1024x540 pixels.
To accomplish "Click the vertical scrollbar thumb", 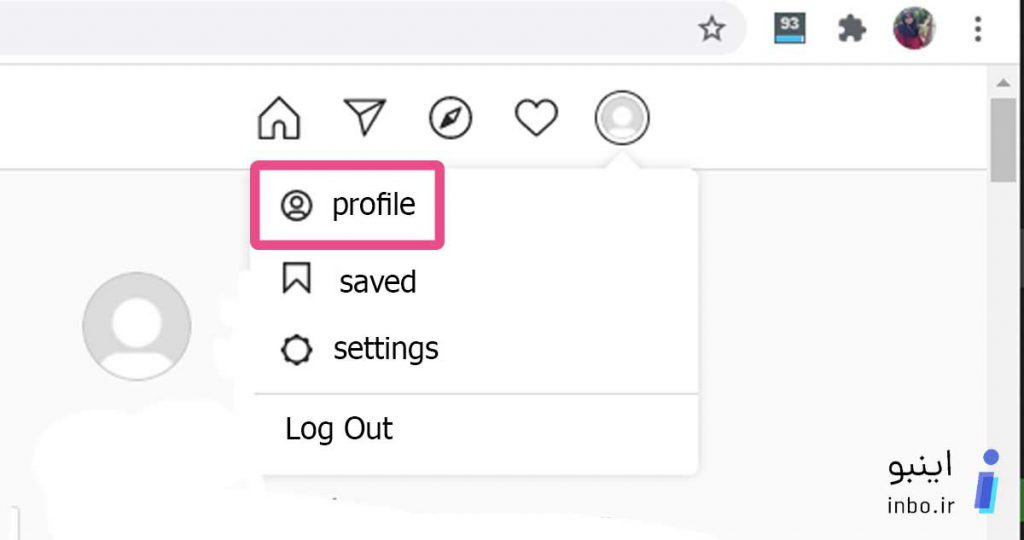I will point(1002,140).
